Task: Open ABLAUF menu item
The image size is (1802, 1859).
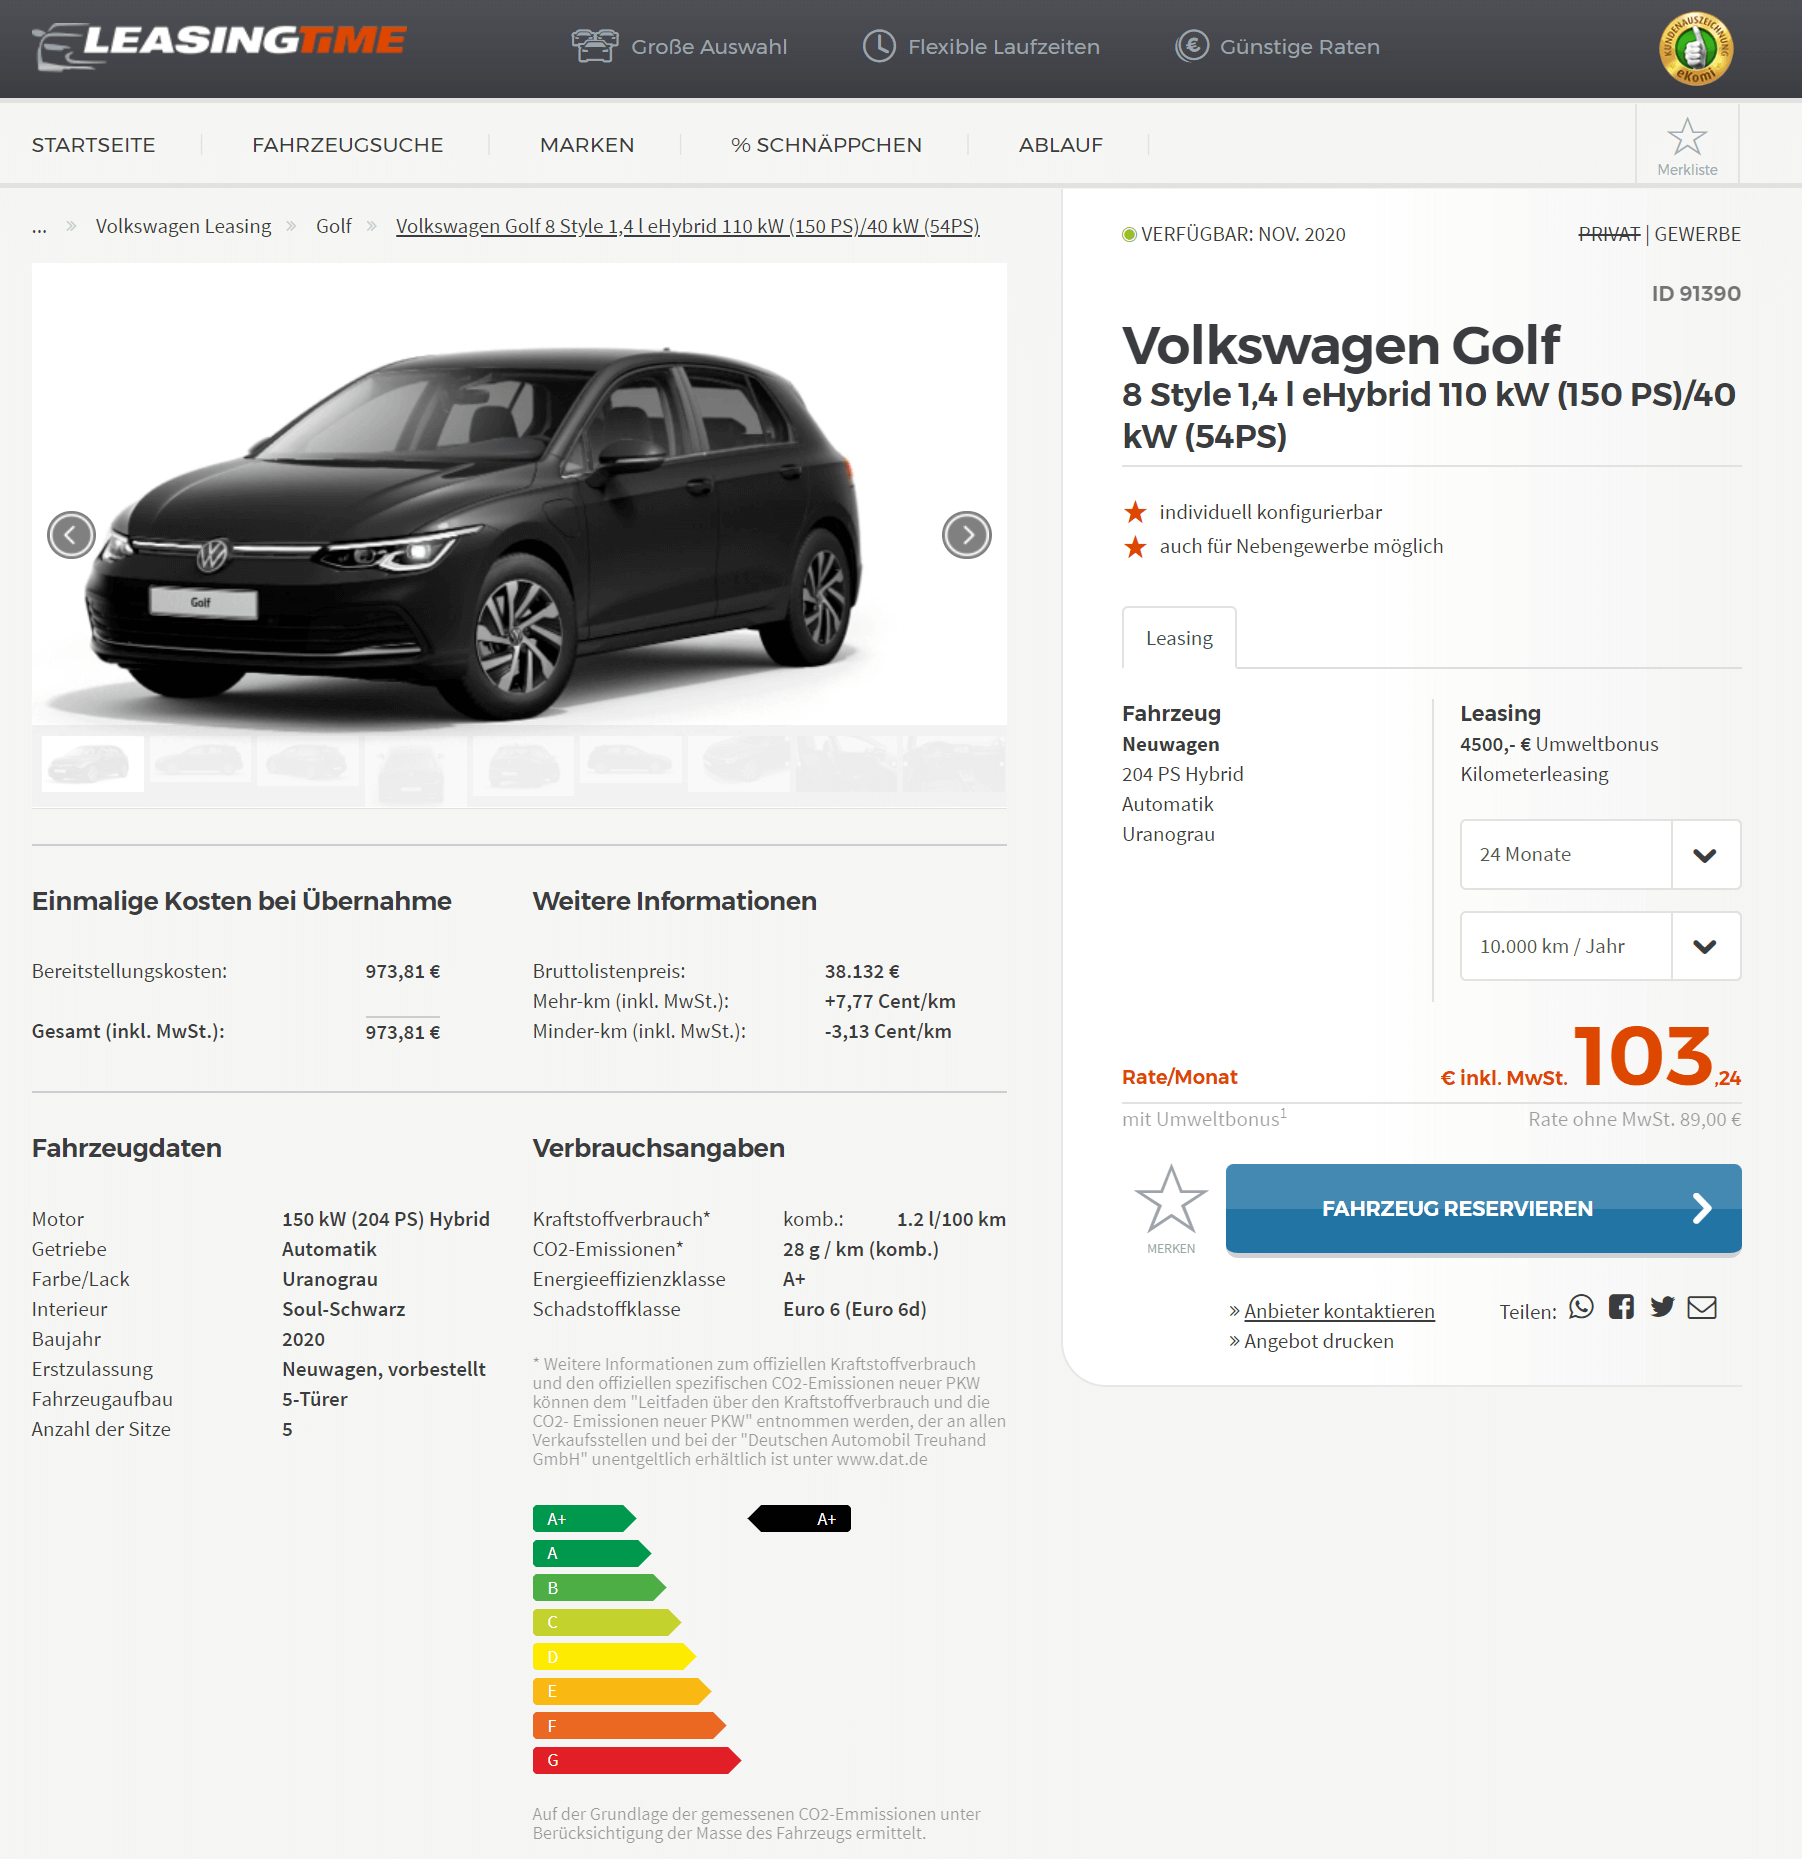Action: (1061, 145)
